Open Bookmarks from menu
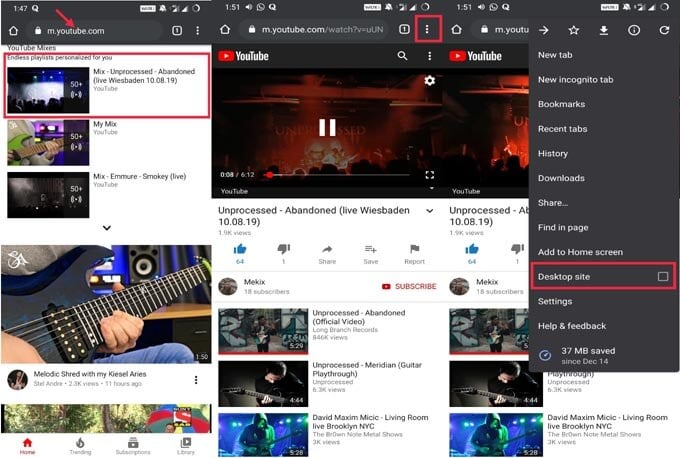Image resolution: width=680 pixels, height=458 pixels. (x=604, y=104)
